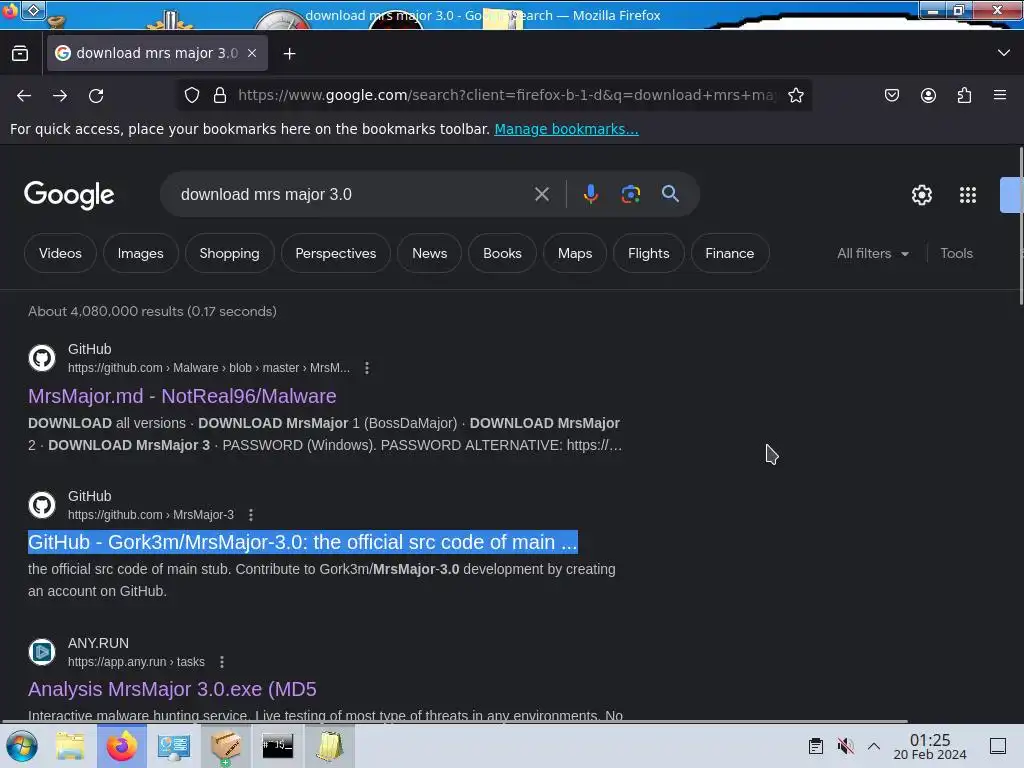Switch to the Perspectives filter
This screenshot has width=1024, height=768.
coord(336,253)
